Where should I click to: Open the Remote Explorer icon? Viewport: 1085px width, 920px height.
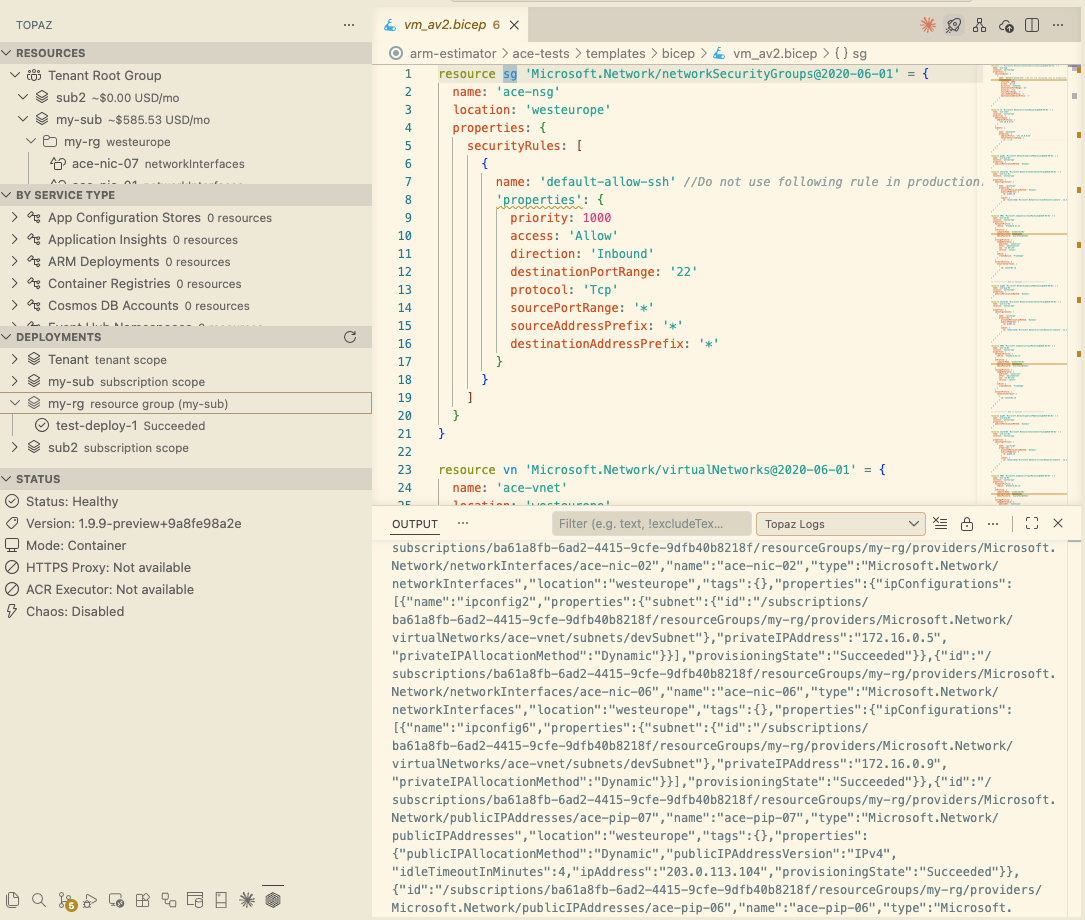coord(116,900)
